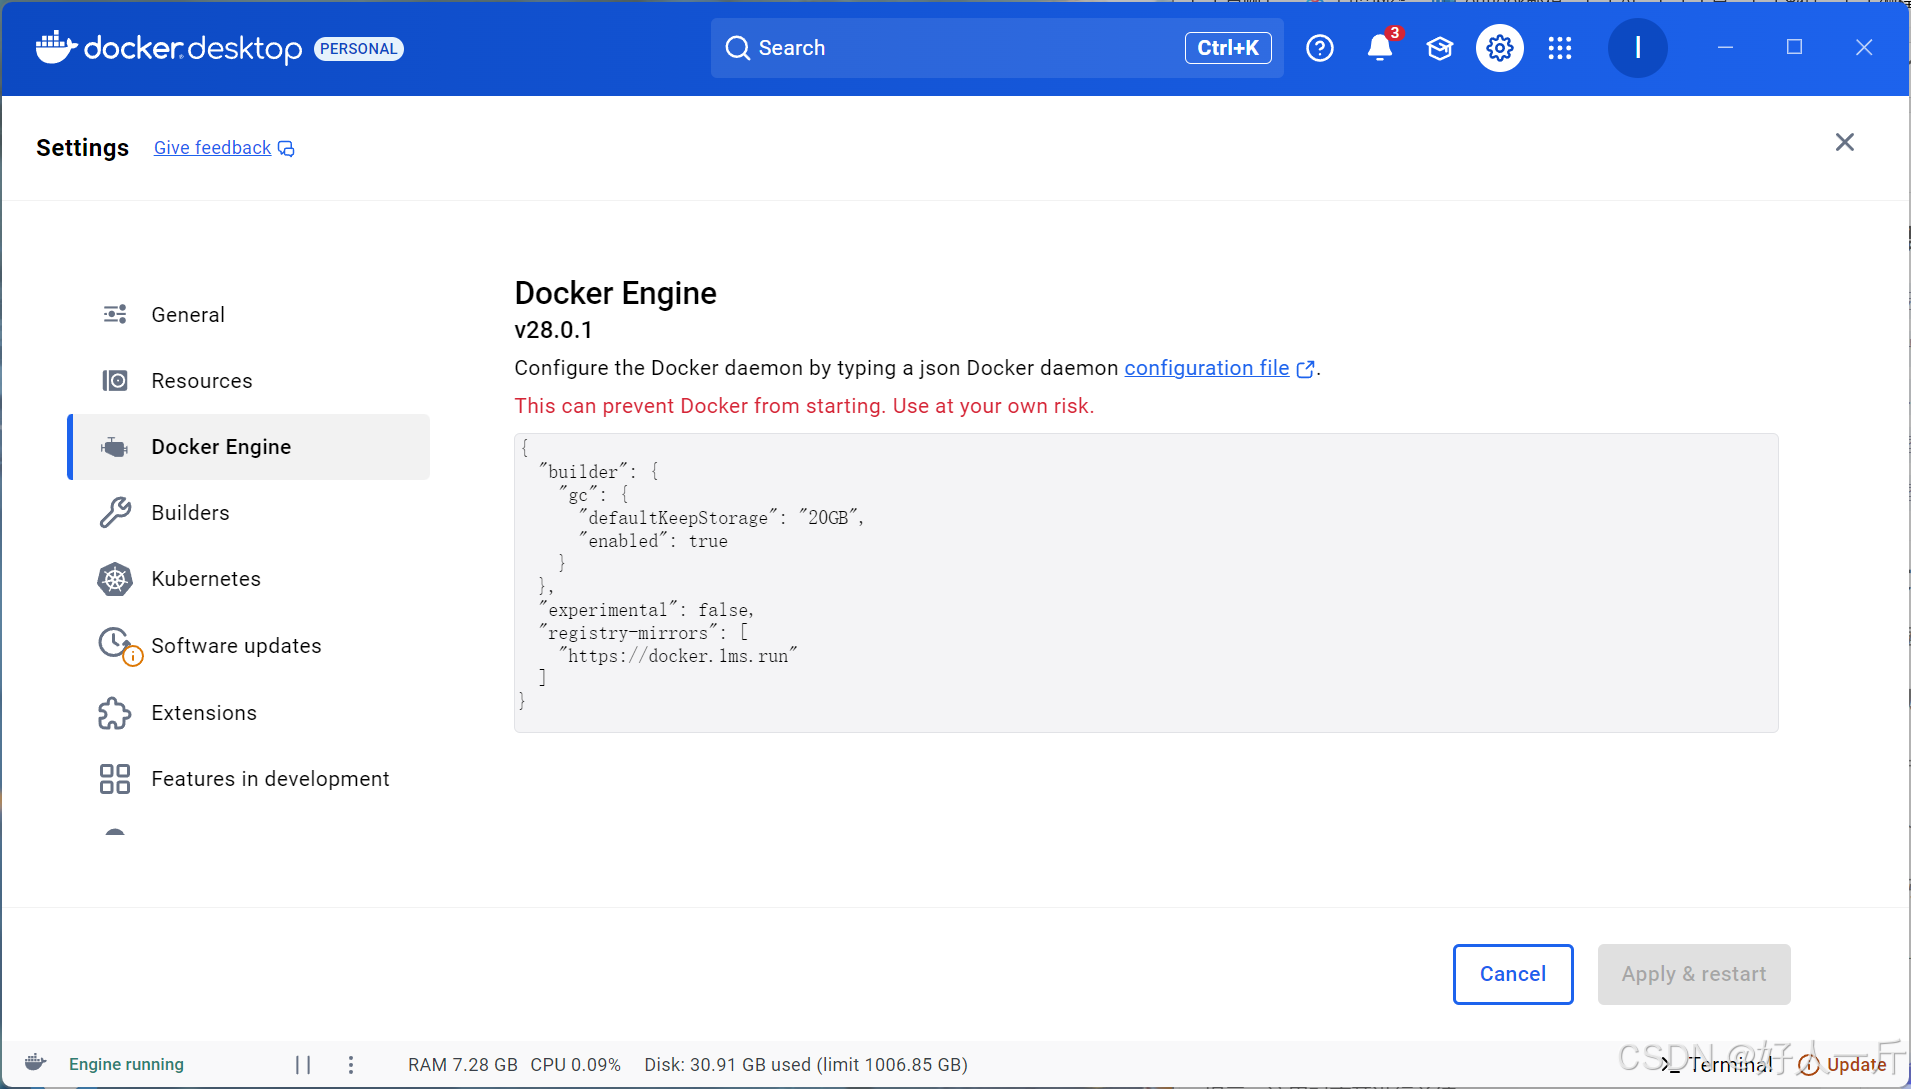Click the Apply & restart button
Viewport: 1911px width, 1089px height.
pos(1694,974)
